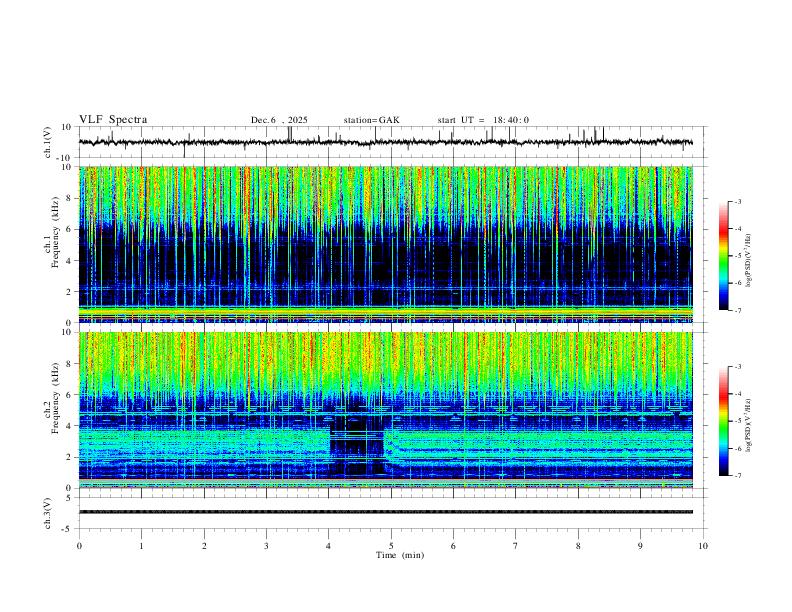The height and width of the screenshot is (612, 792).
Task: Click the "-5" tick on upper colorbar
Action: pyautogui.click(x=737, y=256)
